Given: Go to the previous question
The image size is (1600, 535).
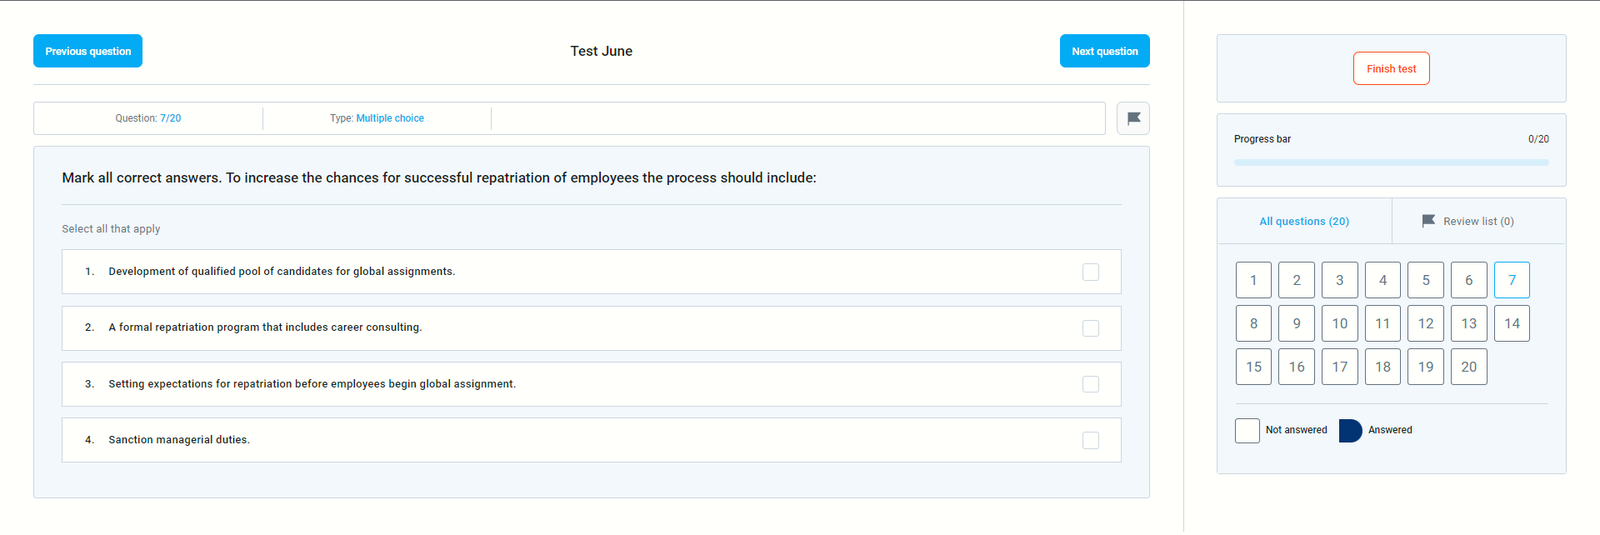Looking at the screenshot, I should tap(88, 51).
